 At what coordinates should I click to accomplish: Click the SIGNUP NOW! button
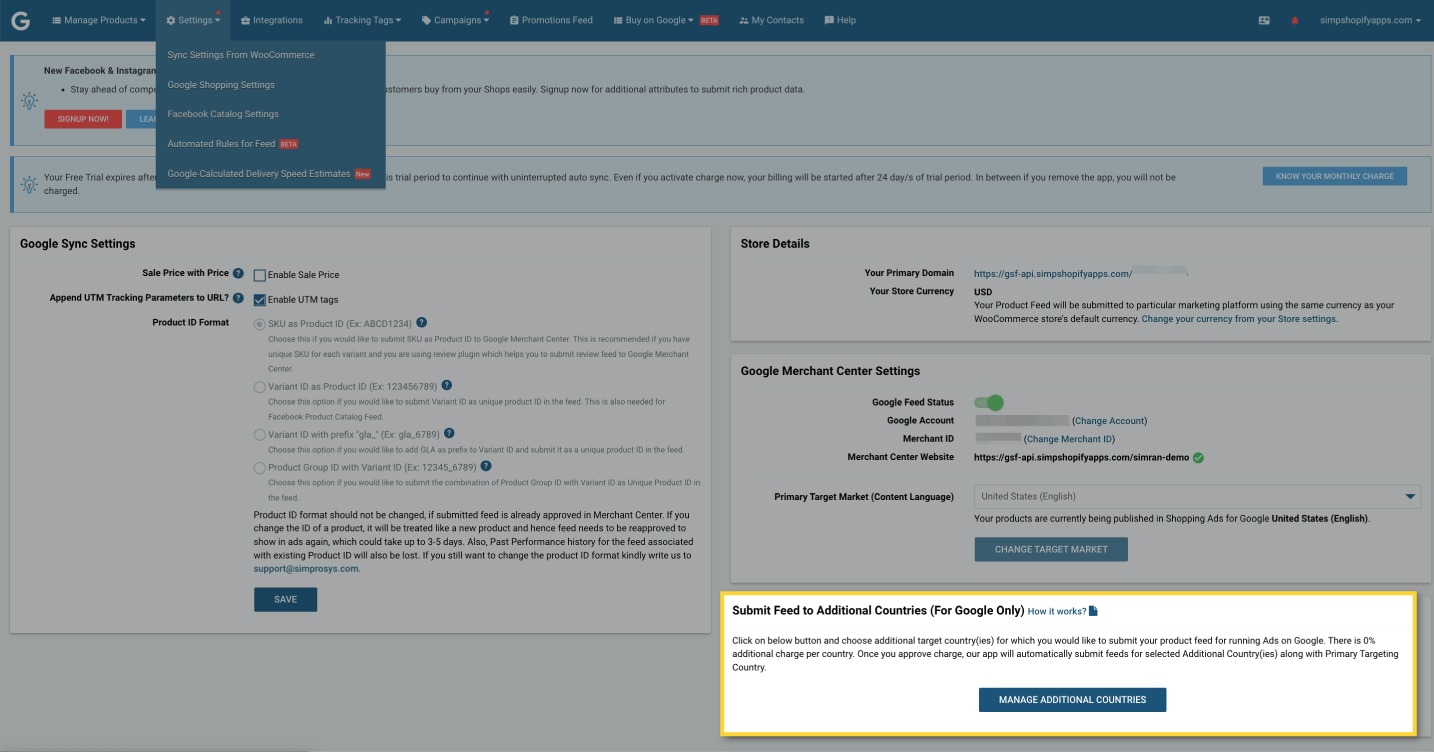point(83,119)
